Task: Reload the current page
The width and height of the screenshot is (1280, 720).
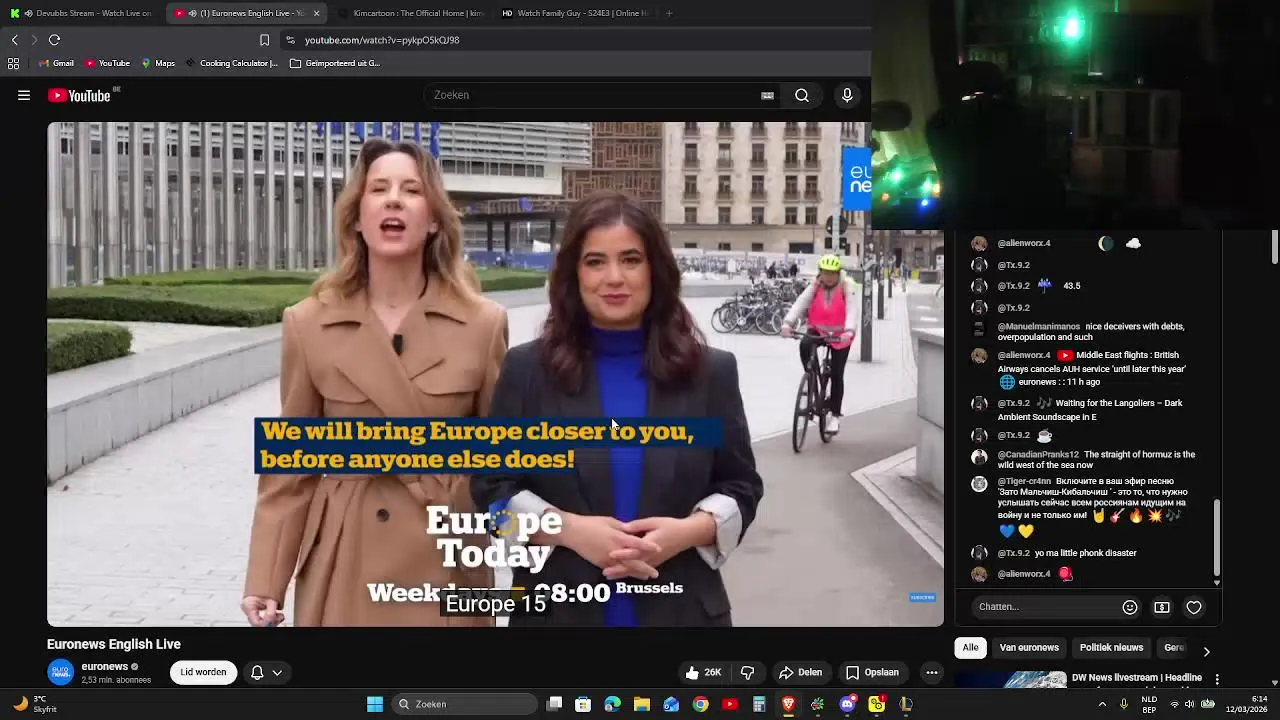Action: 54,40
